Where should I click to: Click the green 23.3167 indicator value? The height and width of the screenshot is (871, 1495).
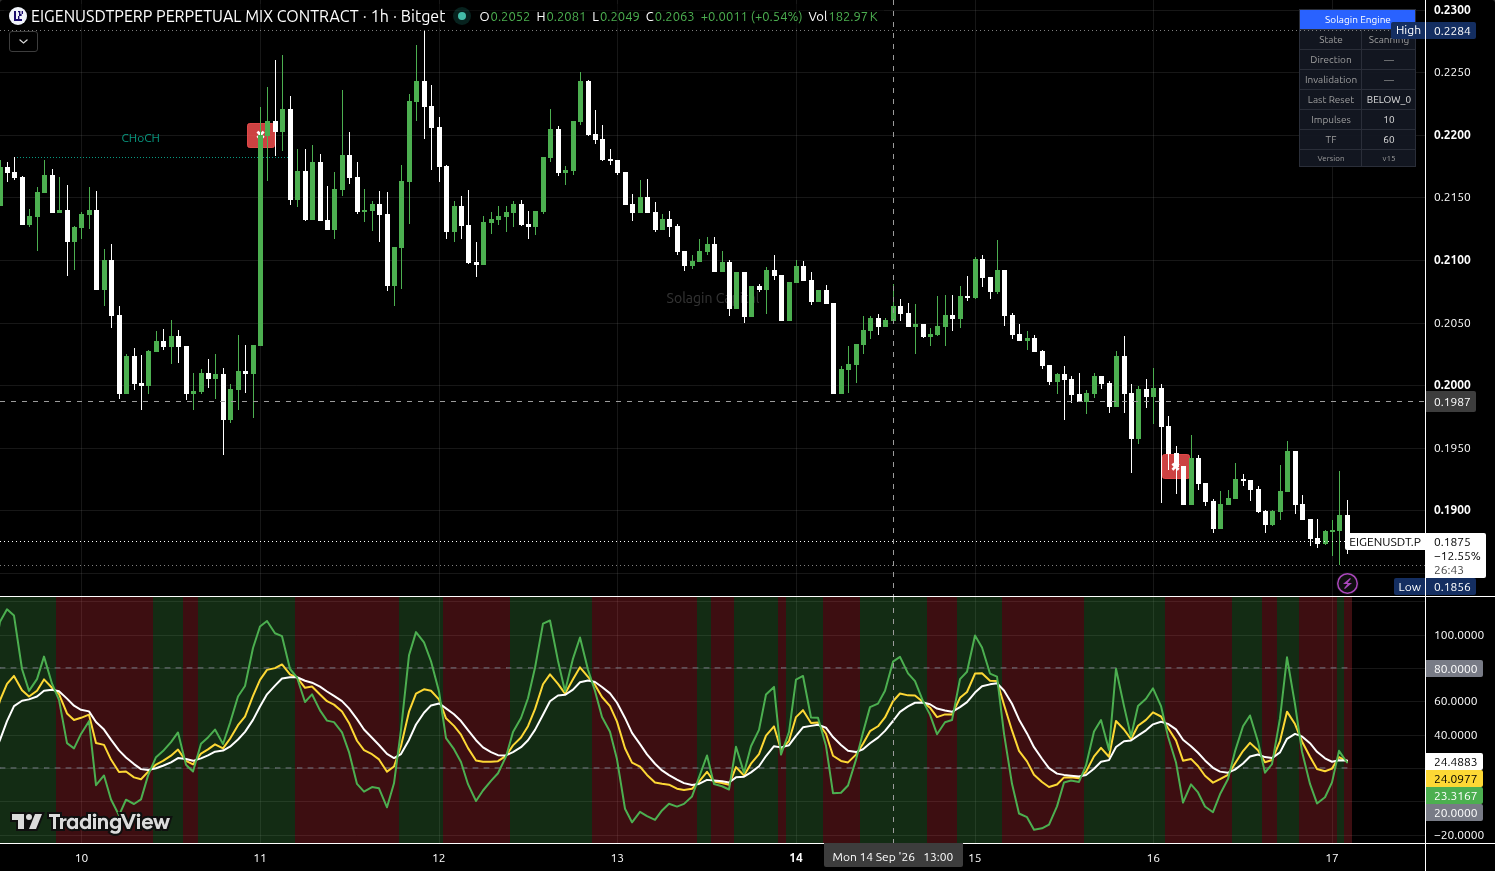click(1455, 796)
